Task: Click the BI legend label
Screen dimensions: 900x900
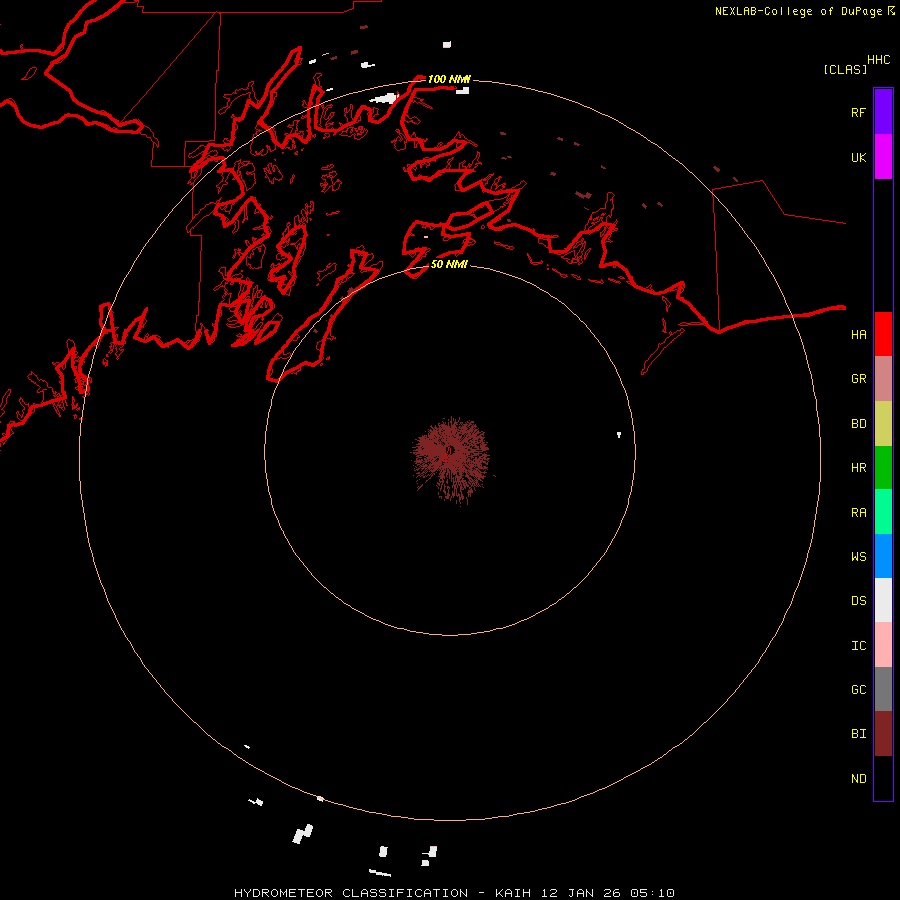Action: [x=858, y=734]
